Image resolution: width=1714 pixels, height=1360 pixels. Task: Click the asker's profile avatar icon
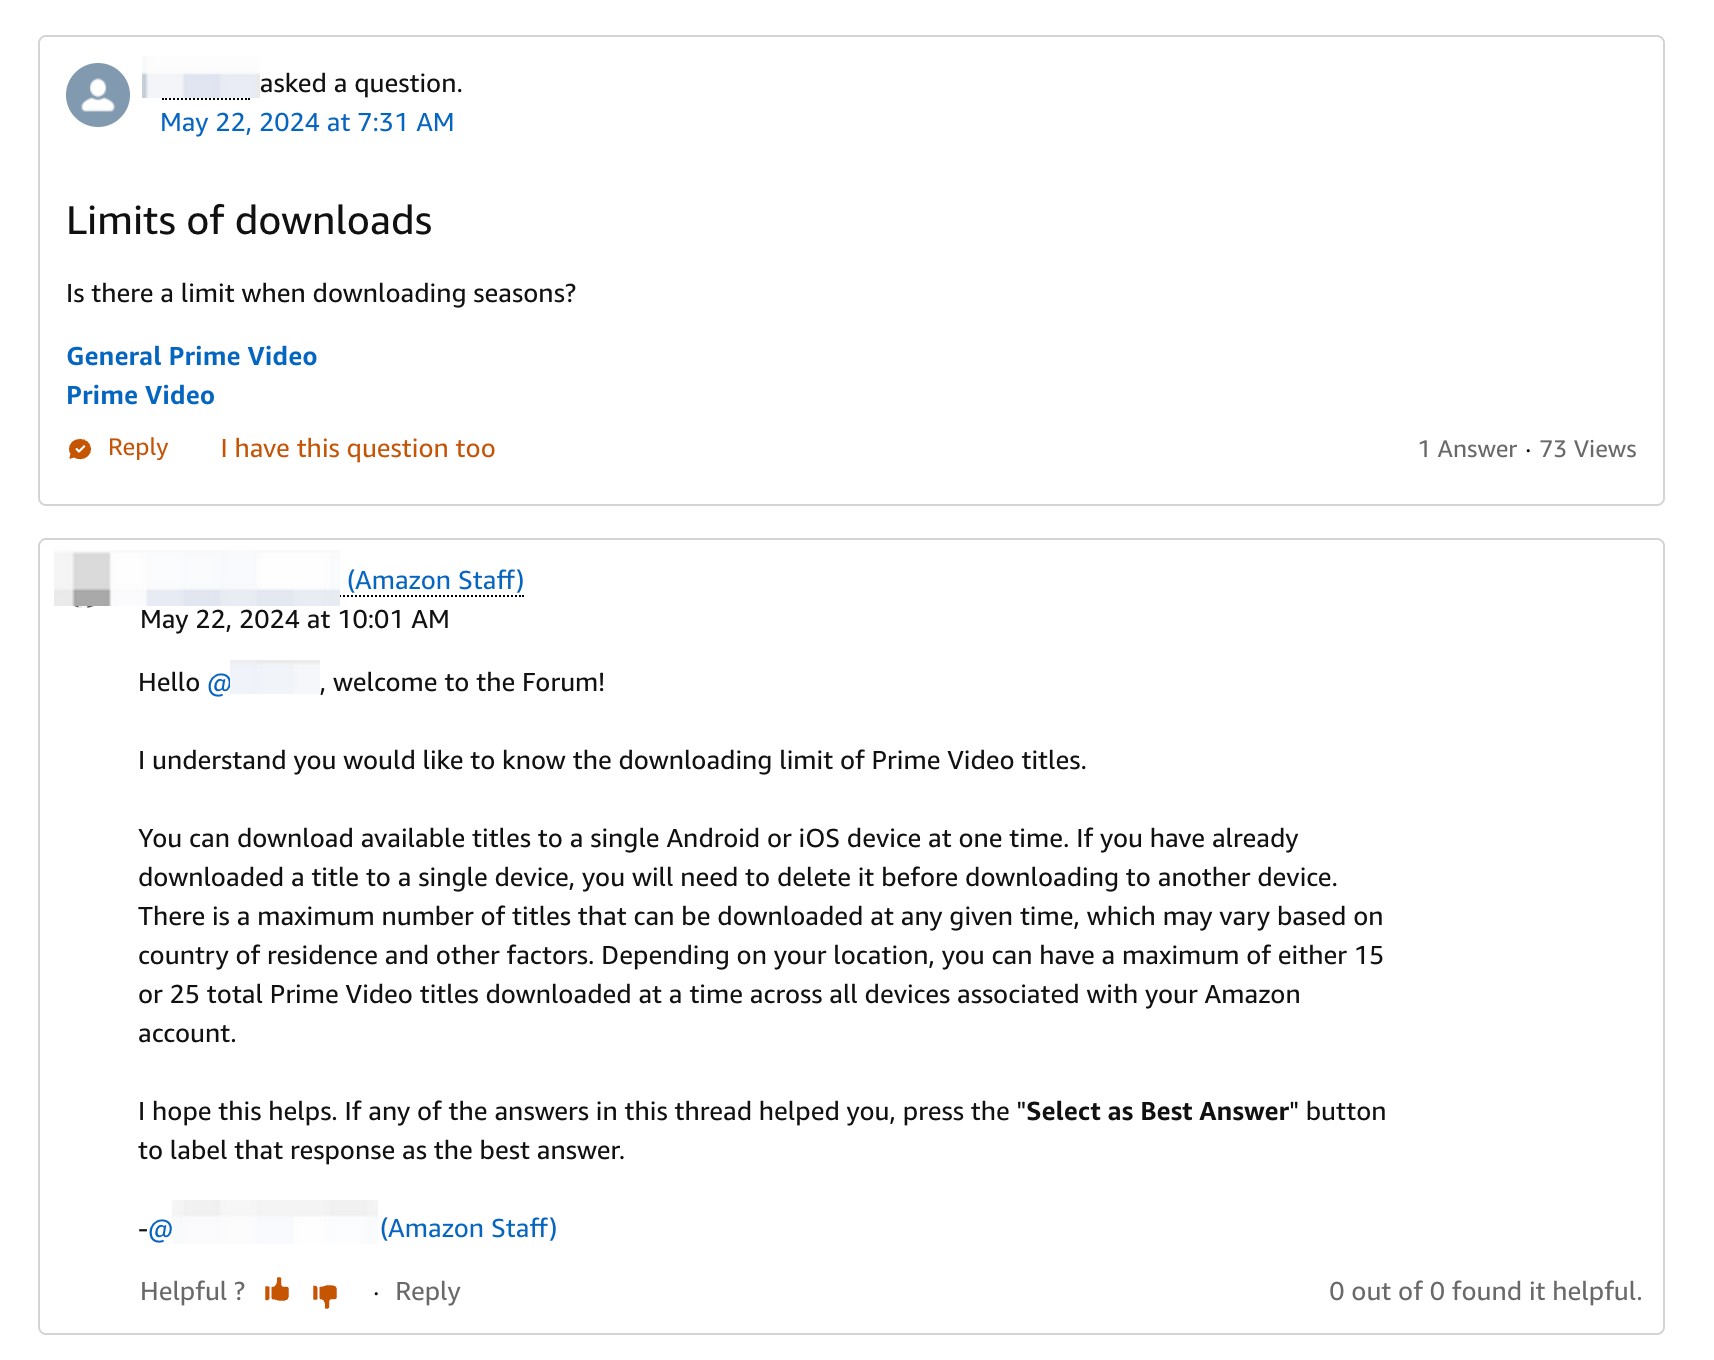(x=97, y=95)
